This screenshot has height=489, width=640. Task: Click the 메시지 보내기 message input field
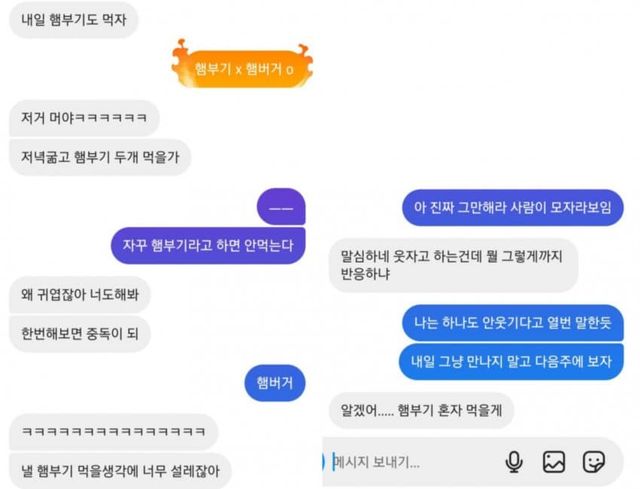412,462
